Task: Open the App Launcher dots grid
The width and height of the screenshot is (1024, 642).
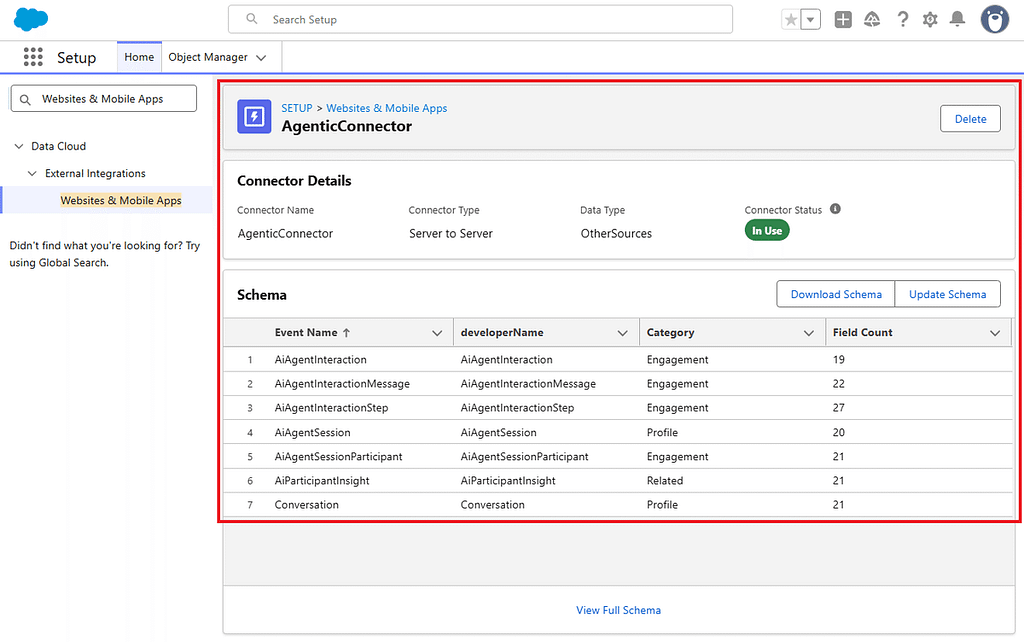Action: 33,57
